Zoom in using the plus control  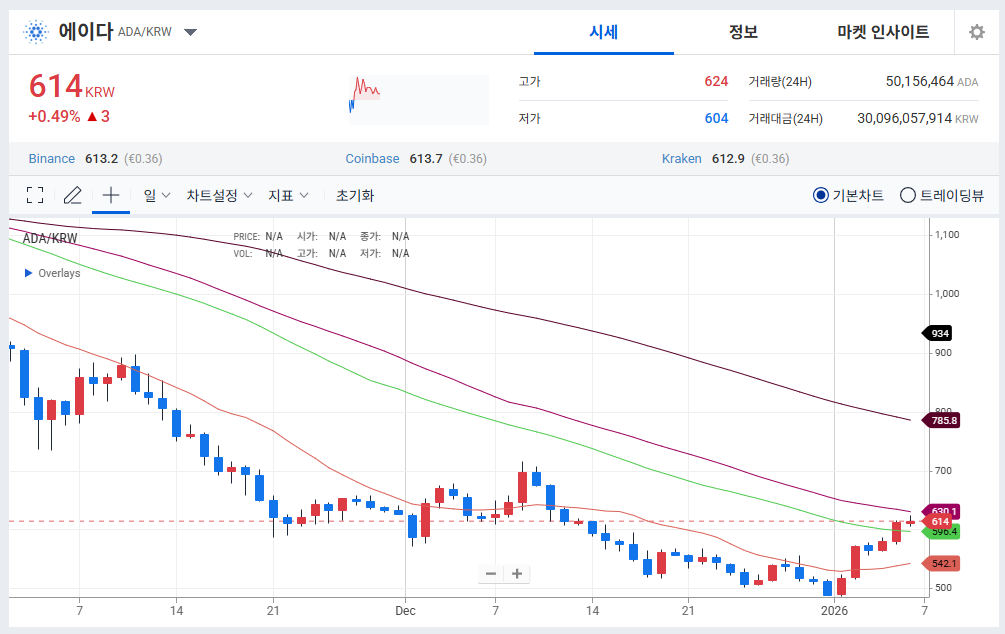click(516, 573)
